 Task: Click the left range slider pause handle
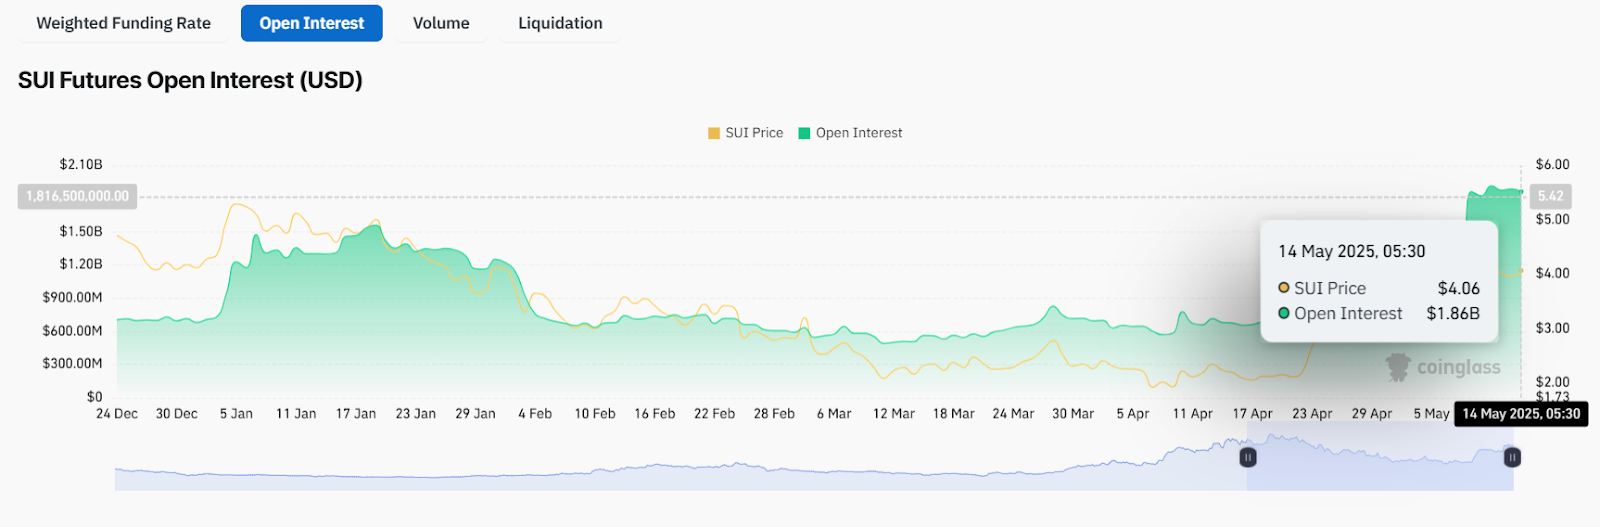pyautogui.click(x=1248, y=457)
